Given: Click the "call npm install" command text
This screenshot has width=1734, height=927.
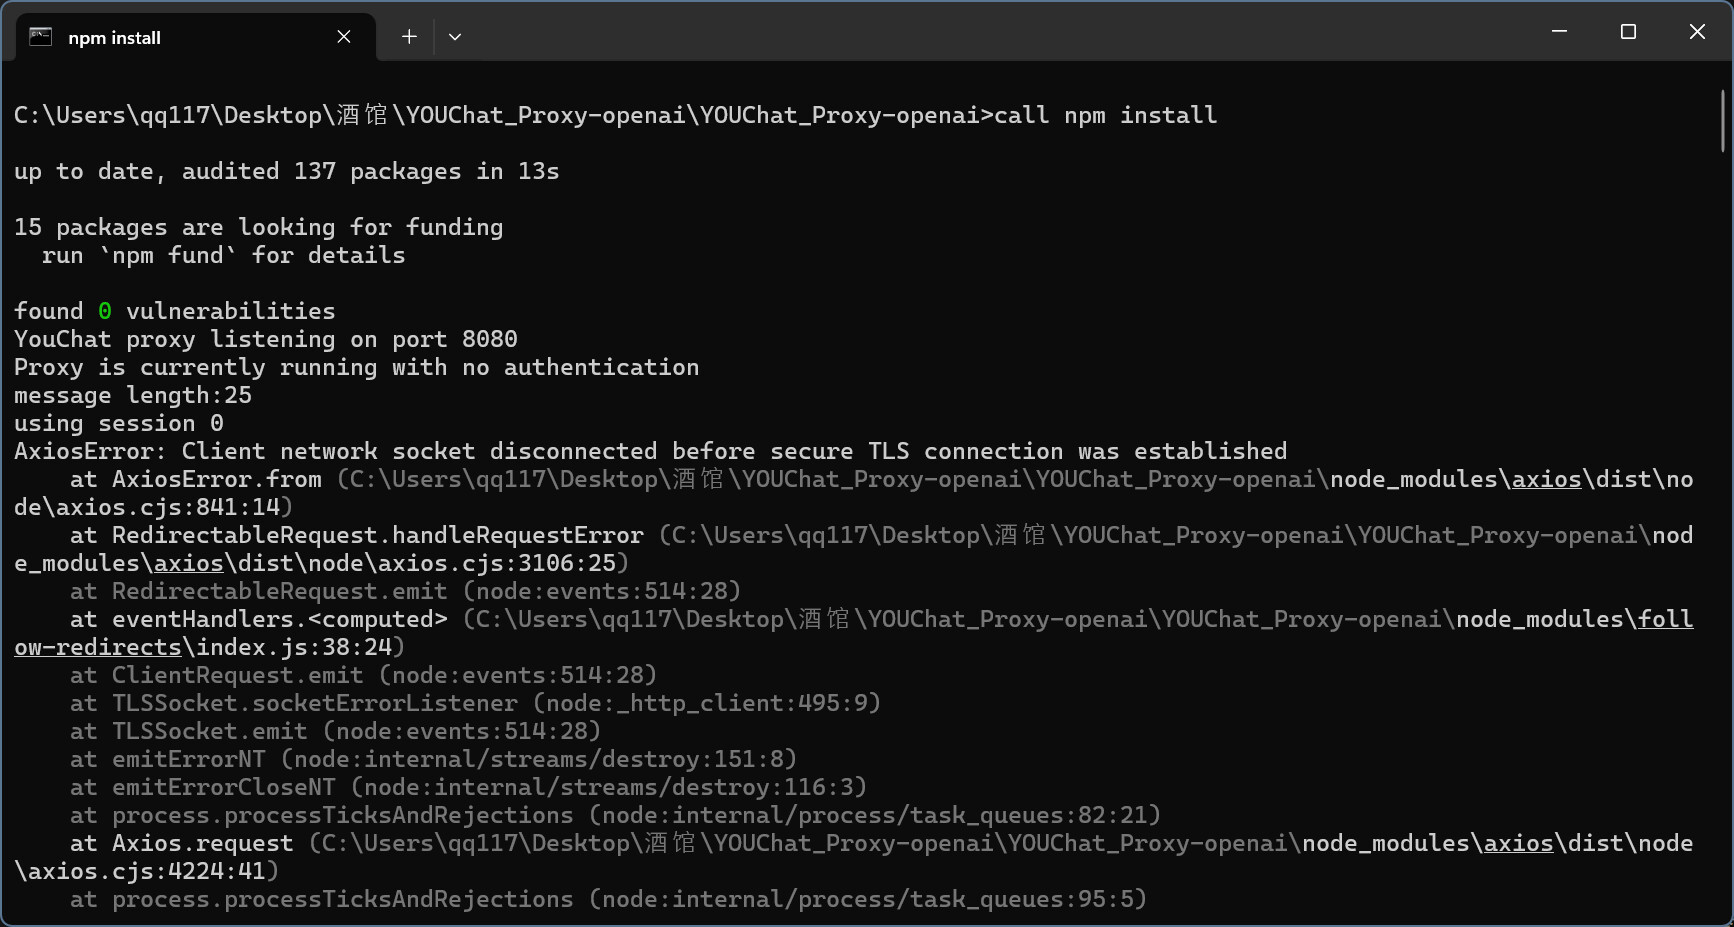Looking at the screenshot, I should coord(1105,116).
